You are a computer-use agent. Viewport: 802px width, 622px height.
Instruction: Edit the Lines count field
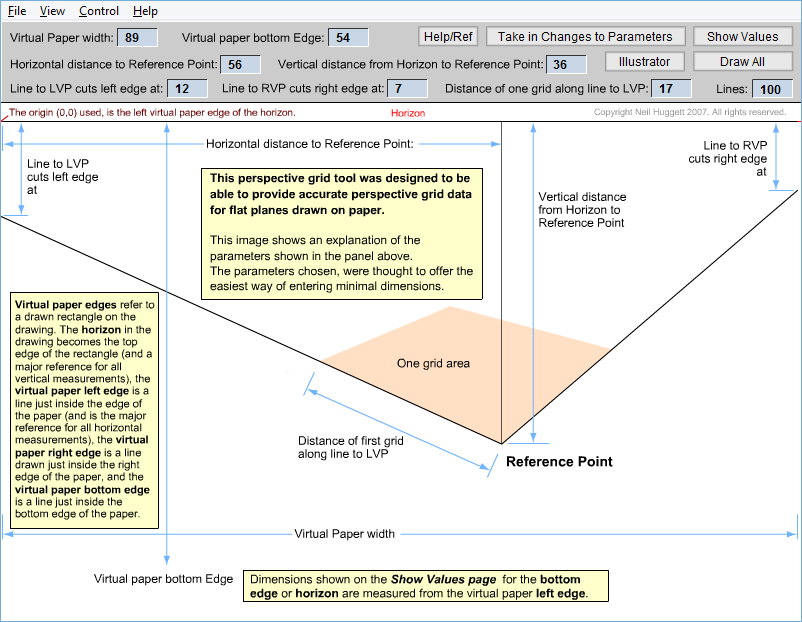click(772, 90)
